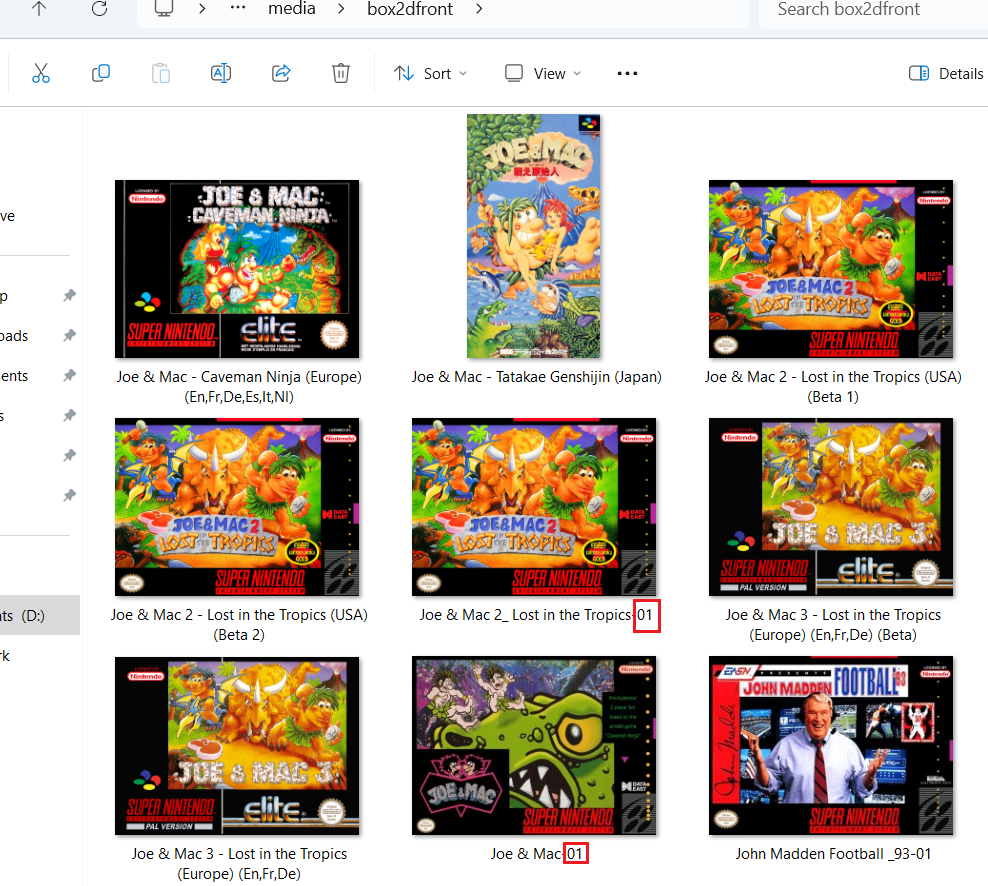
Task: Show hidden breadcrumb folders ellipsis
Action: [238, 8]
